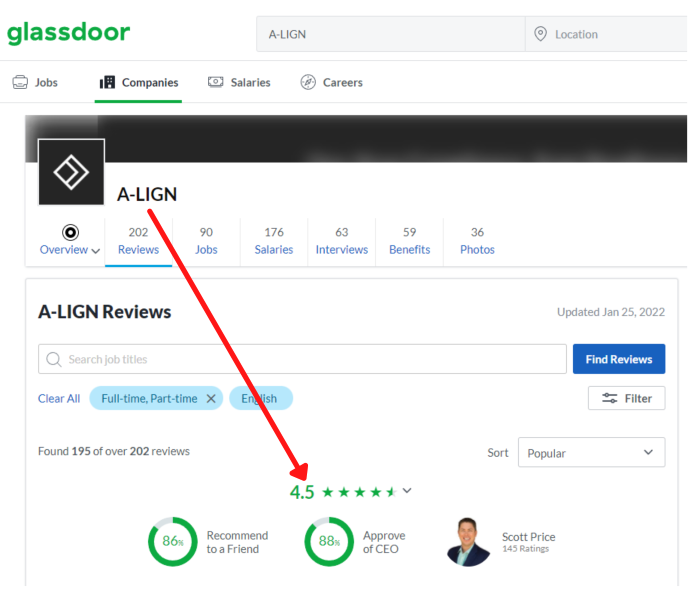The width and height of the screenshot is (700, 596).
Task: Open the 36 Photos tab
Action: tap(477, 241)
